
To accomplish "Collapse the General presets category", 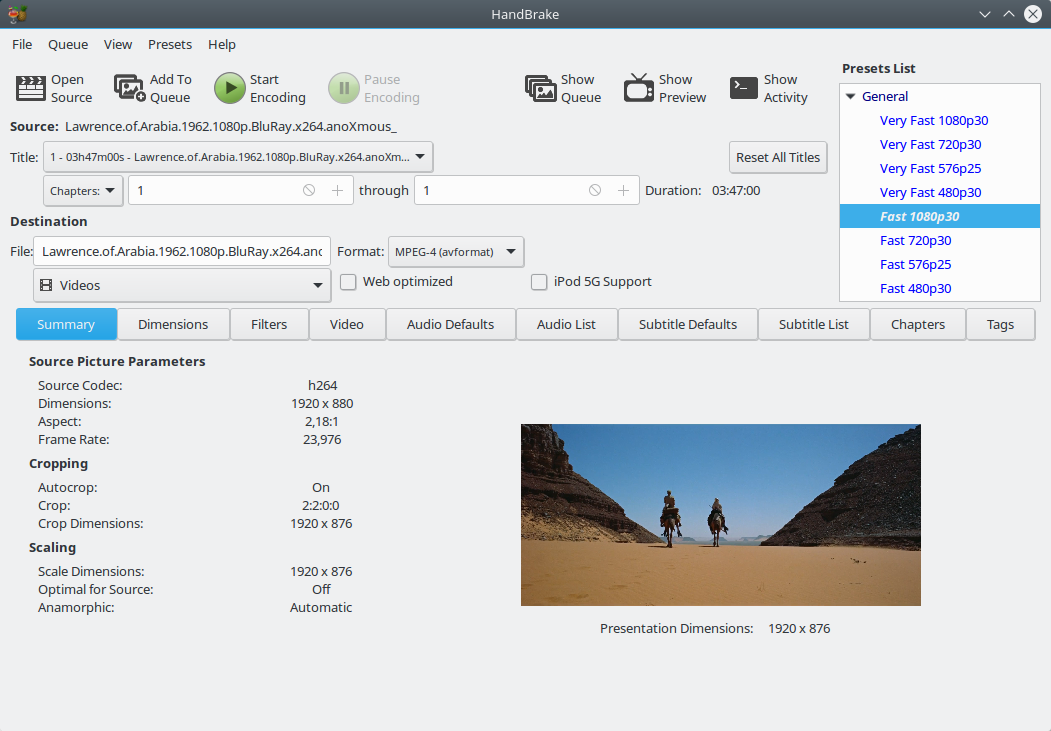I will [x=851, y=96].
